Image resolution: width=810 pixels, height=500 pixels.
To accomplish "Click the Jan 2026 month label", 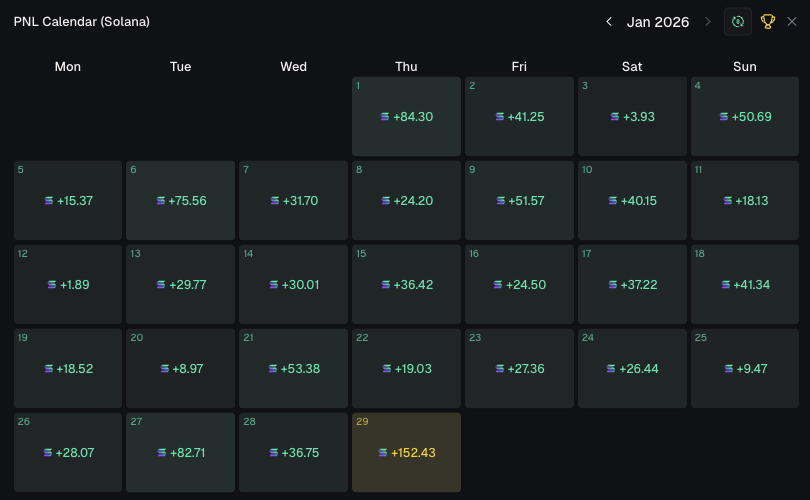I will pos(658,22).
